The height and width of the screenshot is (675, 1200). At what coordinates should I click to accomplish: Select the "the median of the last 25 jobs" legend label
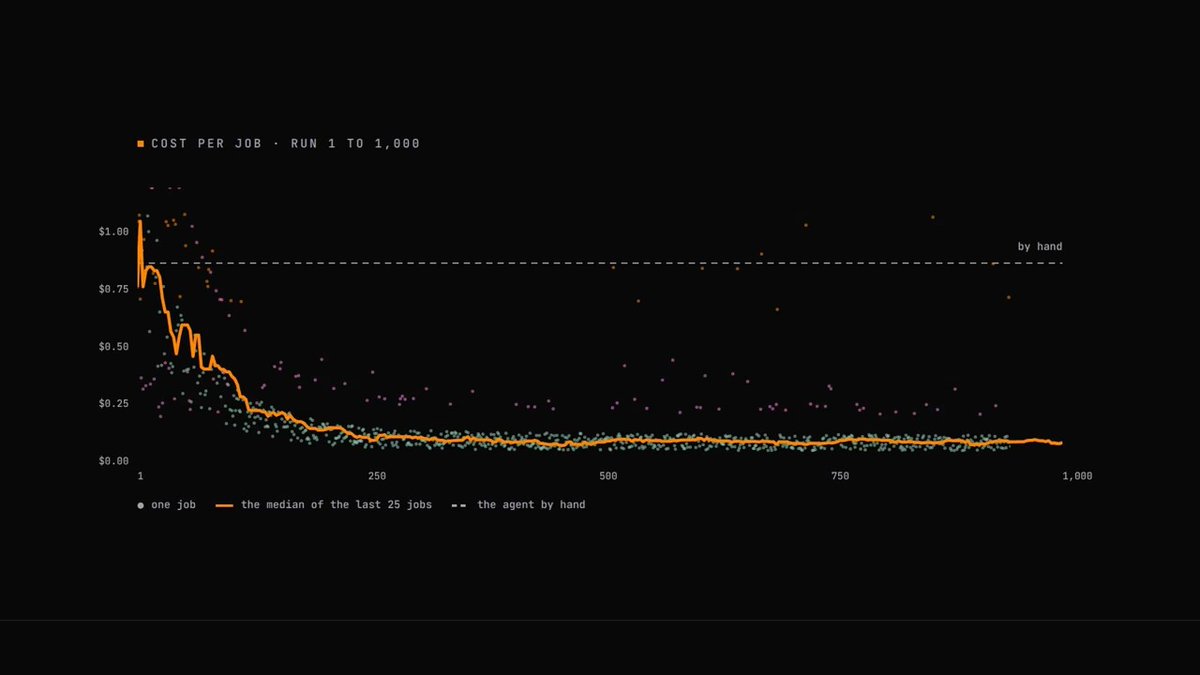337,505
